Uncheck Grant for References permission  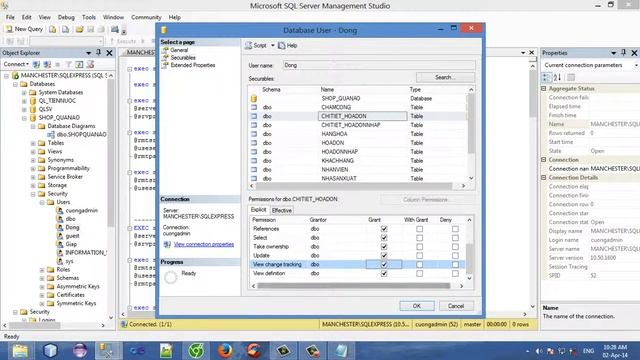[x=384, y=229]
